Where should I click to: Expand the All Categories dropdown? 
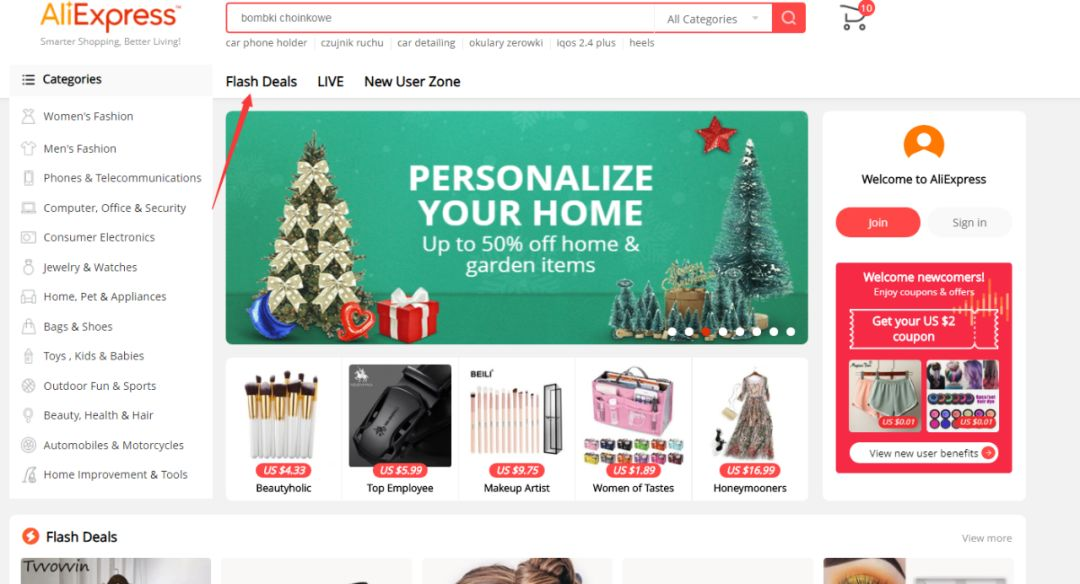pyautogui.click(x=713, y=19)
